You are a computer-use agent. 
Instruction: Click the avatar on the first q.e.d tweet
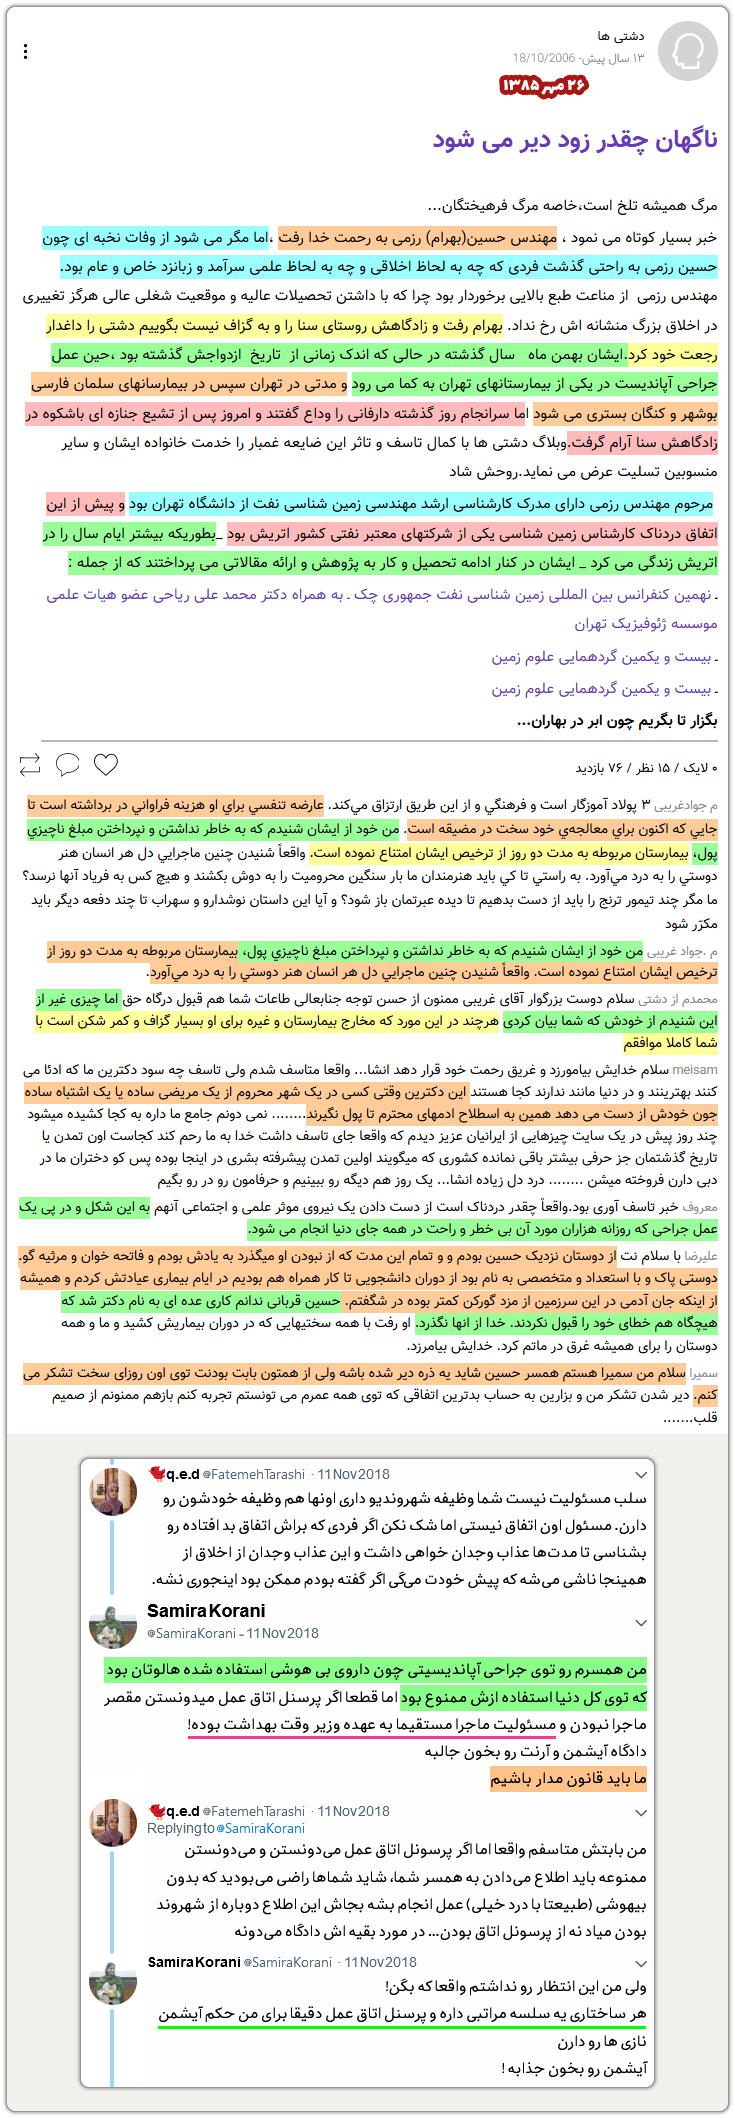pos(113,1493)
